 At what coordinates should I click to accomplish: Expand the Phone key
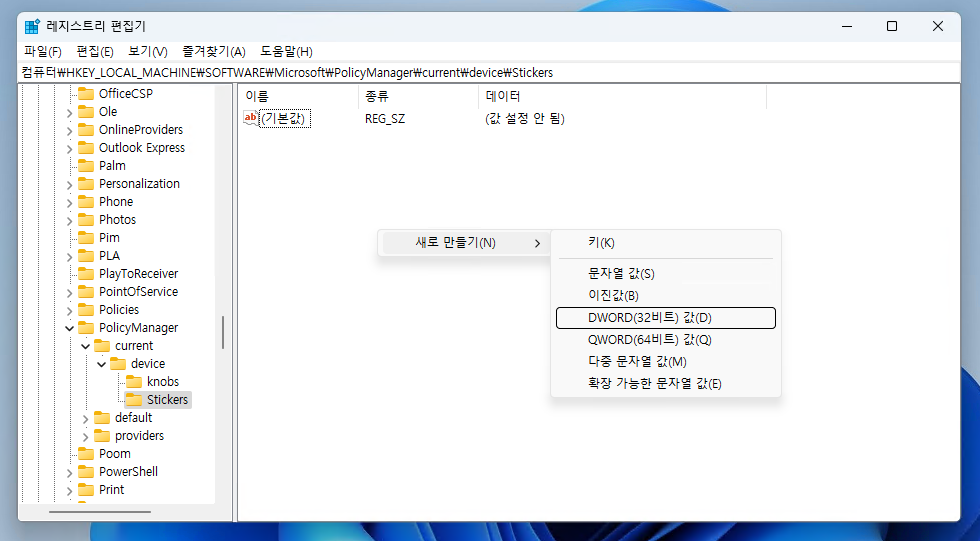(69, 203)
